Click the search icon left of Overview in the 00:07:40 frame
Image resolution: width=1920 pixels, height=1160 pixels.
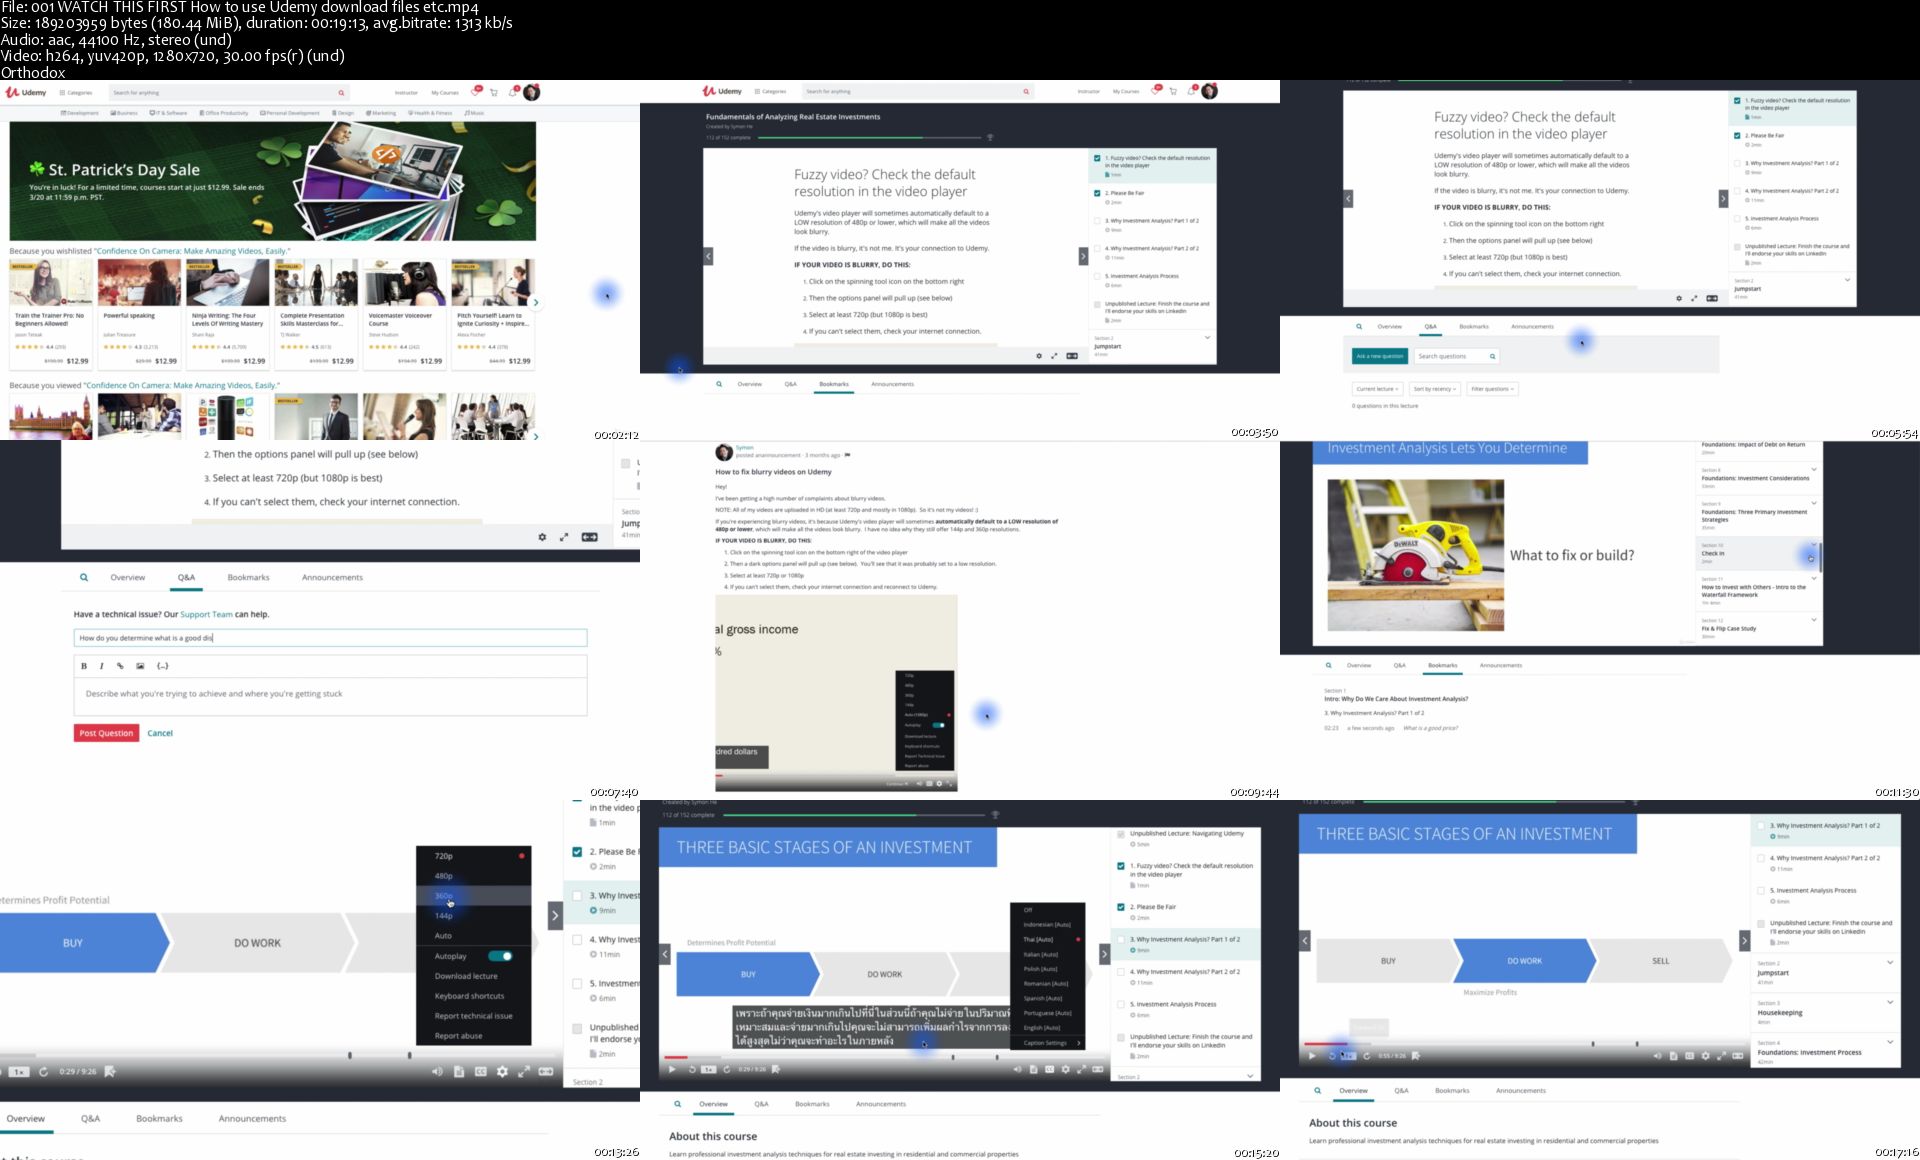coord(84,577)
